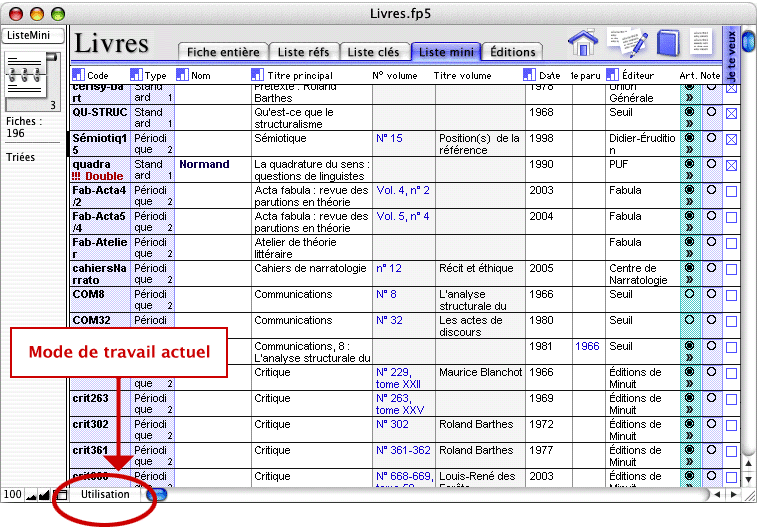Open articles arrow in Fab-Acta4/2 row
758x529 pixels.
(x=690, y=202)
